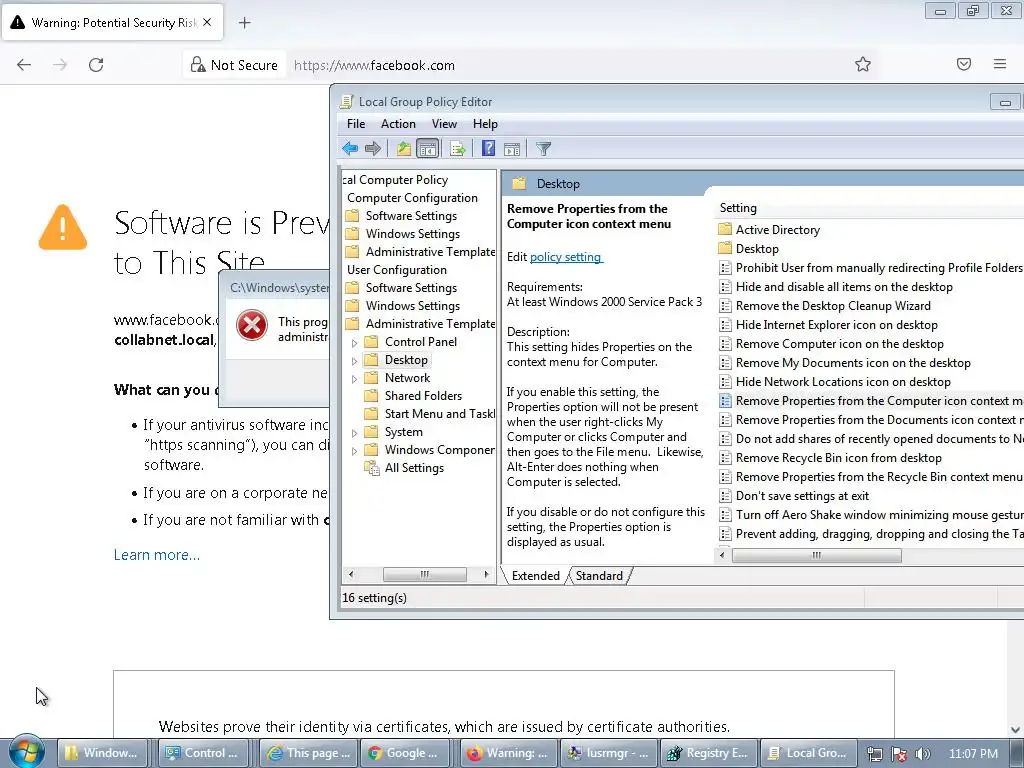Screen dimensions: 1024x768
Task: Click the 11:07 PM taskbar clock
Action: (x=973, y=754)
